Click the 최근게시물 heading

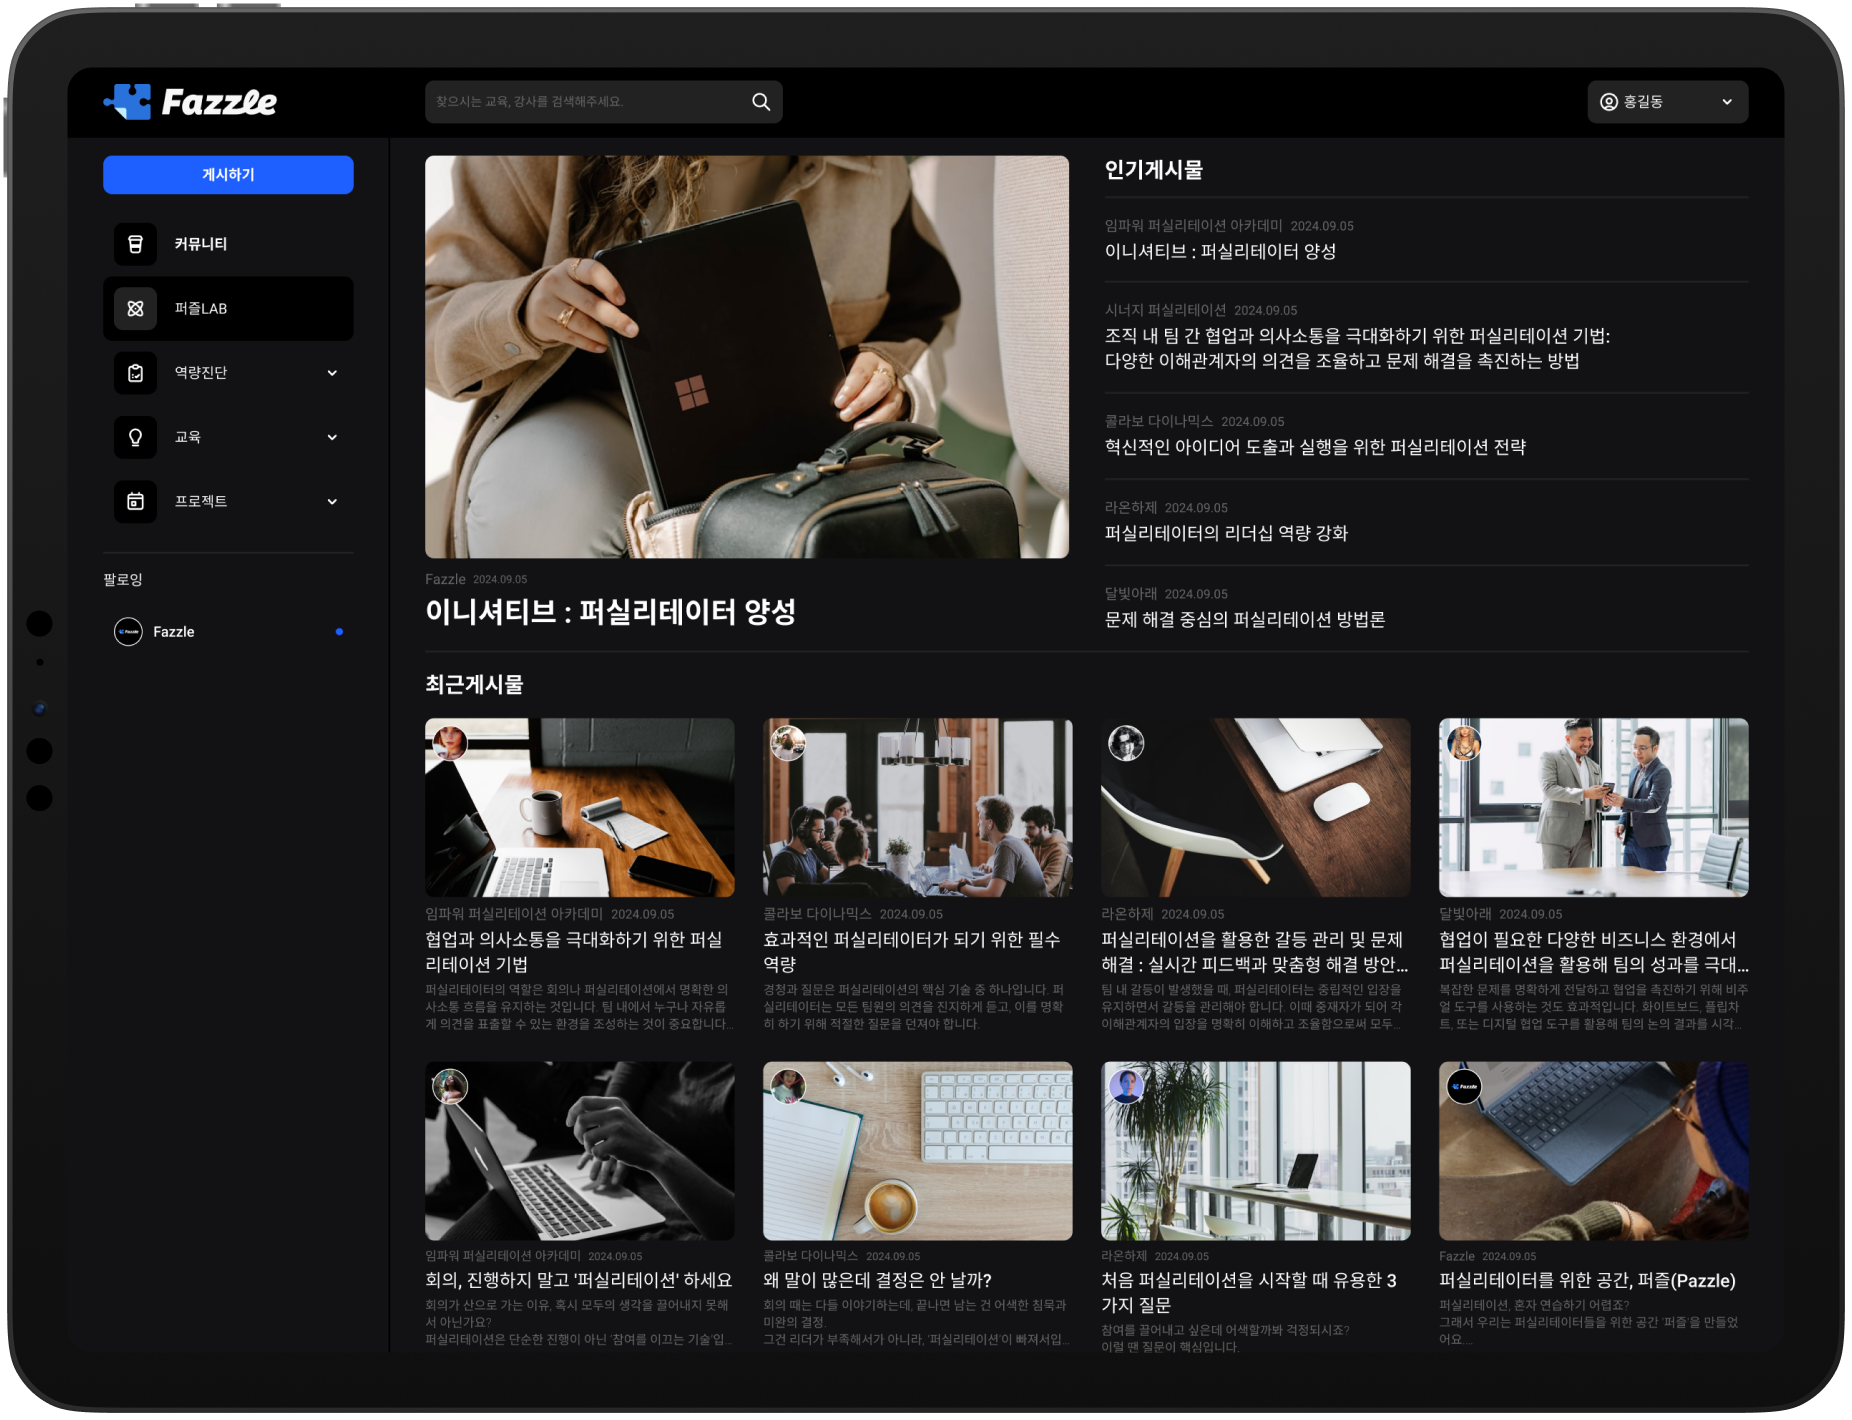coord(474,685)
